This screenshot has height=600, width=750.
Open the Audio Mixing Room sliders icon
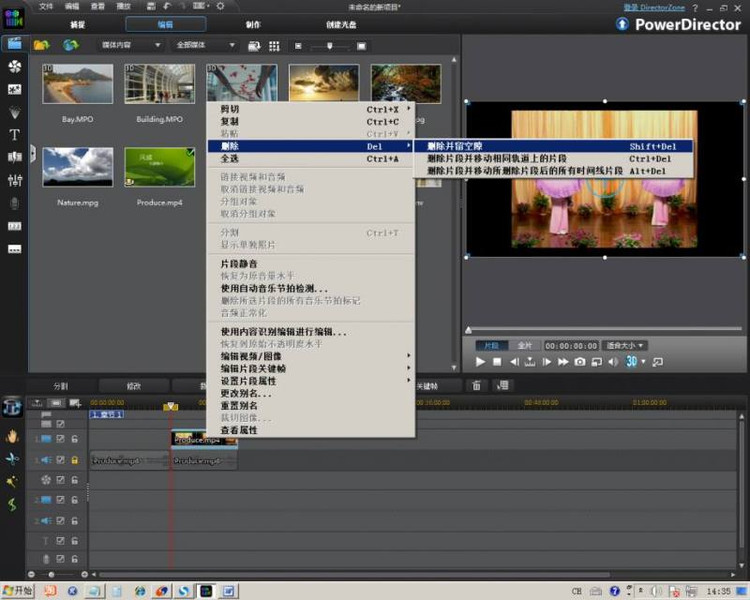click(x=14, y=180)
